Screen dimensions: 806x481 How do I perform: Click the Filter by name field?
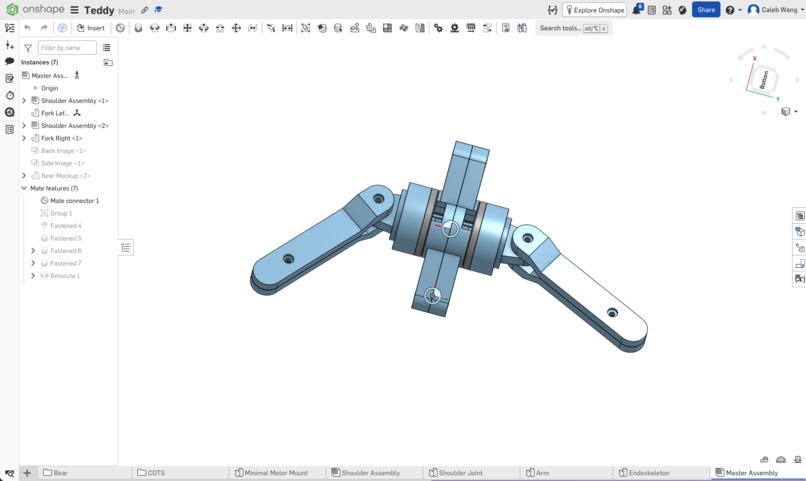[x=67, y=48]
